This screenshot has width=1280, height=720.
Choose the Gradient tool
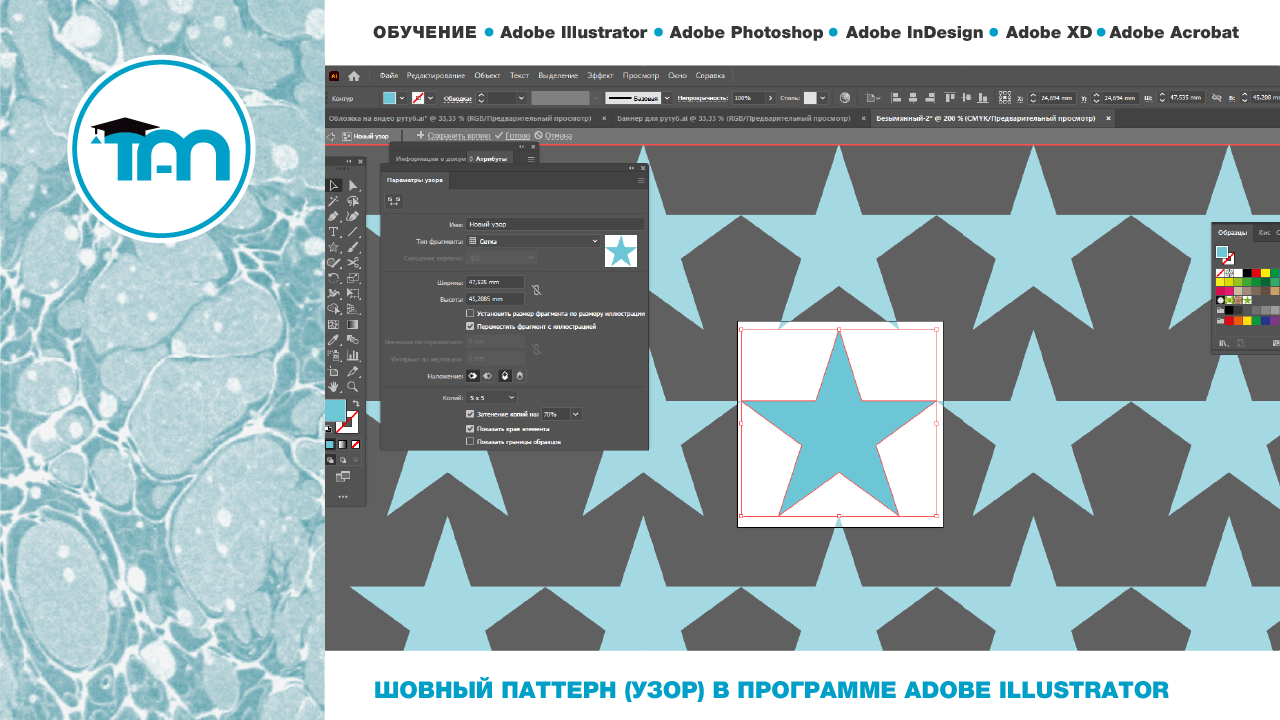(353, 324)
